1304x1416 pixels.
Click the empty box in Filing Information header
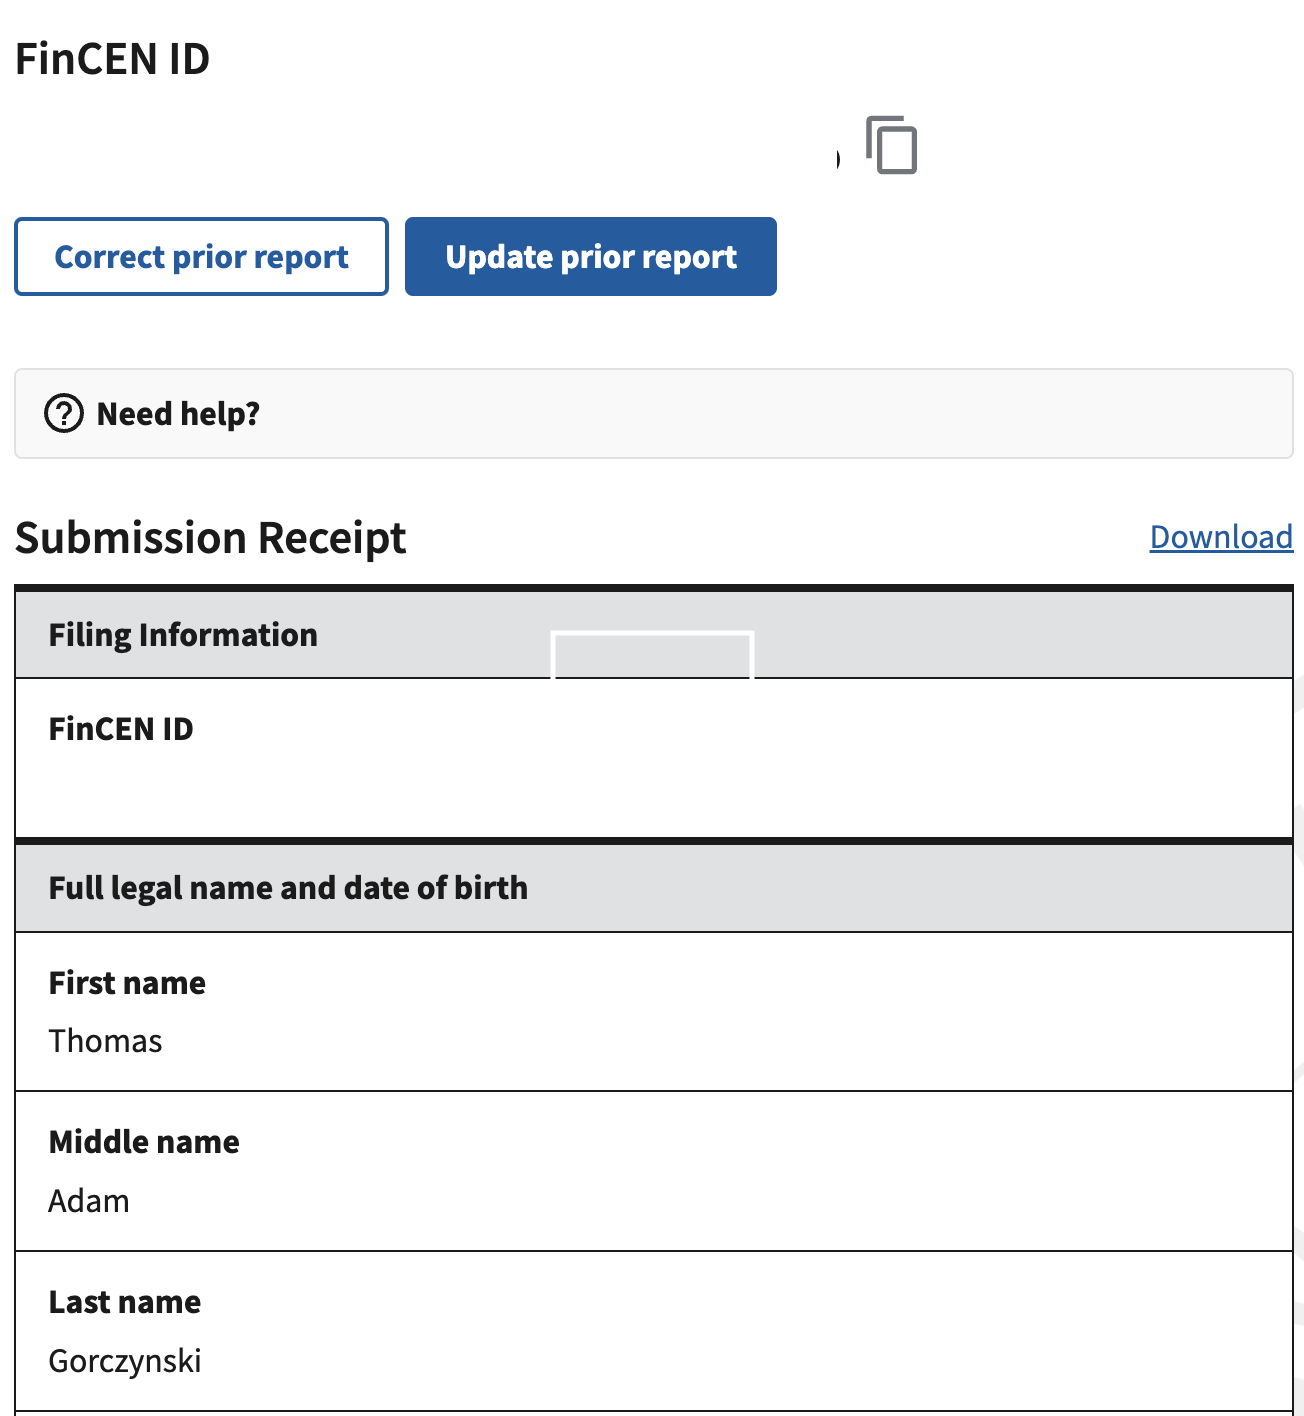click(652, 656)
